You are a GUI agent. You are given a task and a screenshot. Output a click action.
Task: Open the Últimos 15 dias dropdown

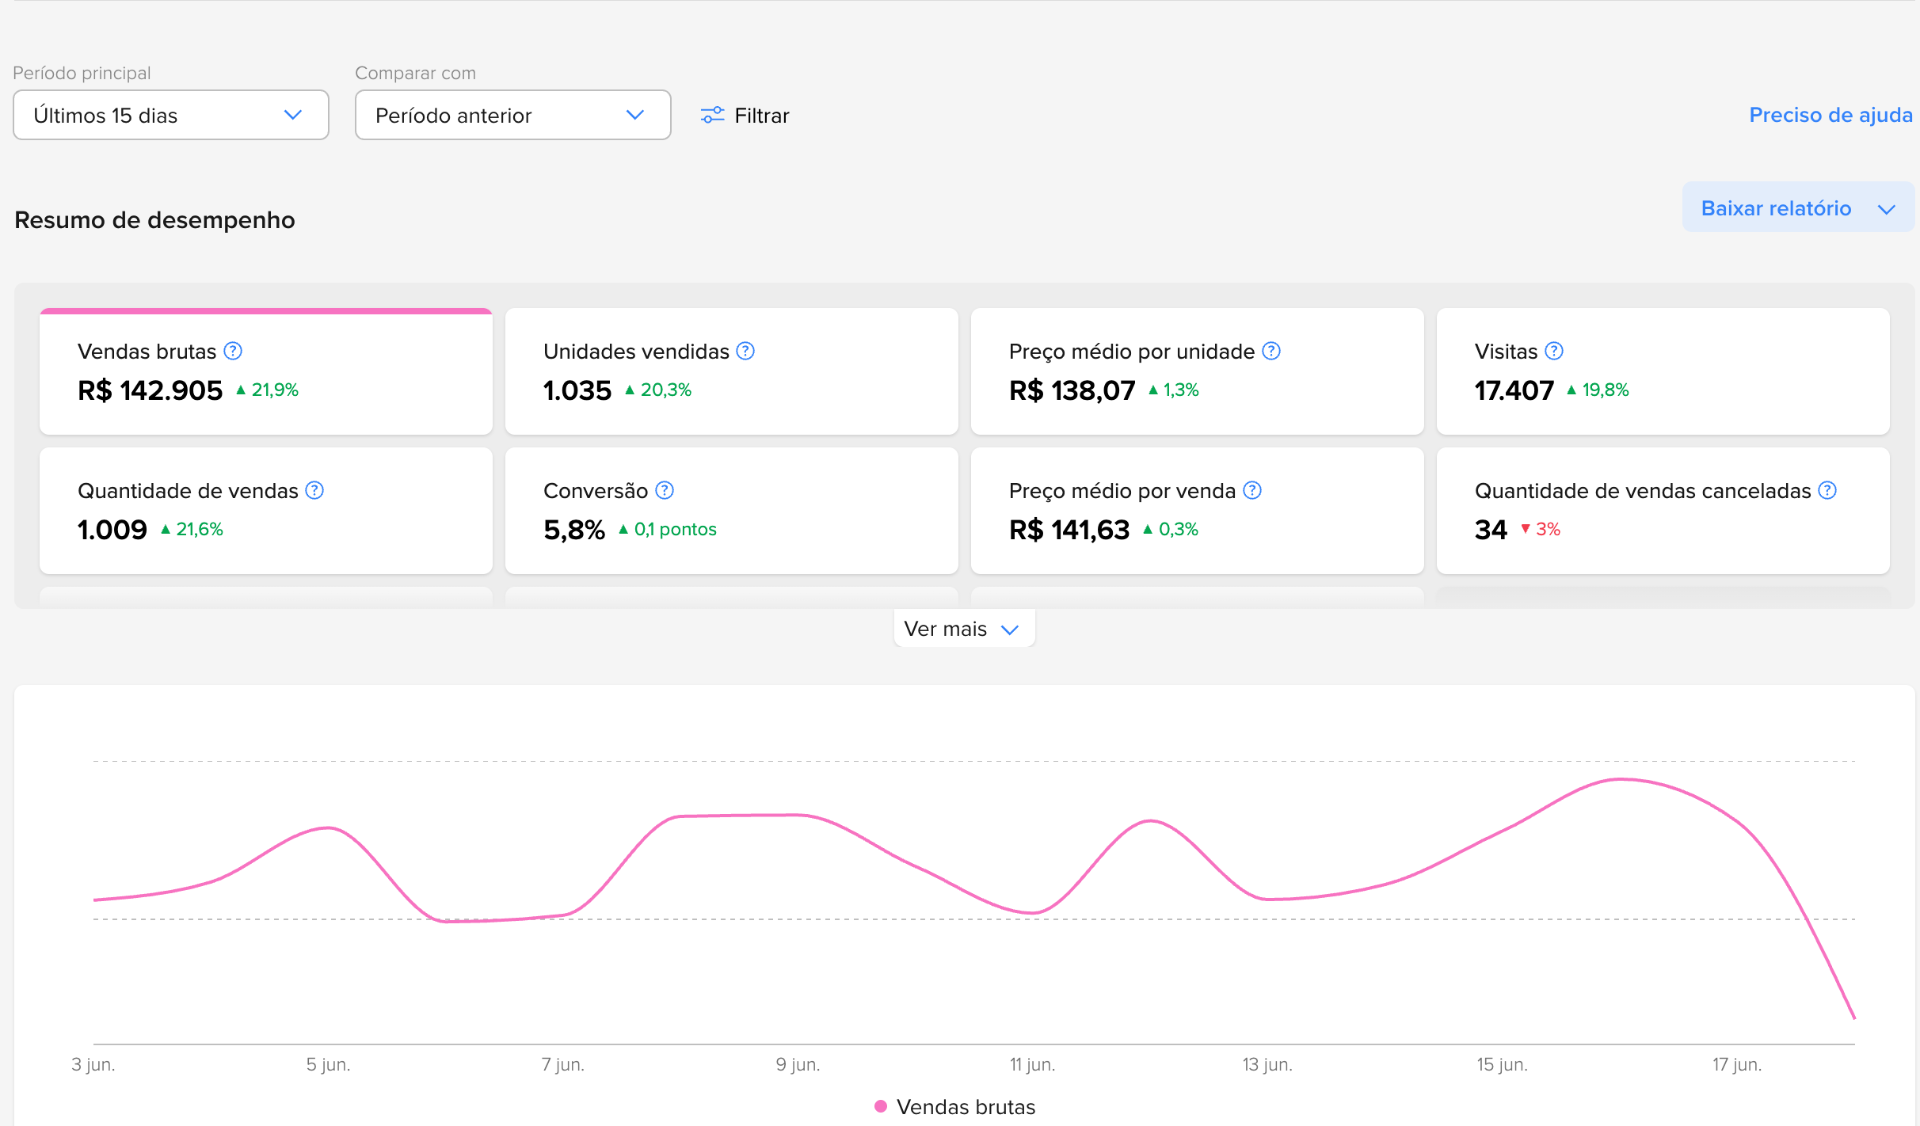click(x=171, y=115)
